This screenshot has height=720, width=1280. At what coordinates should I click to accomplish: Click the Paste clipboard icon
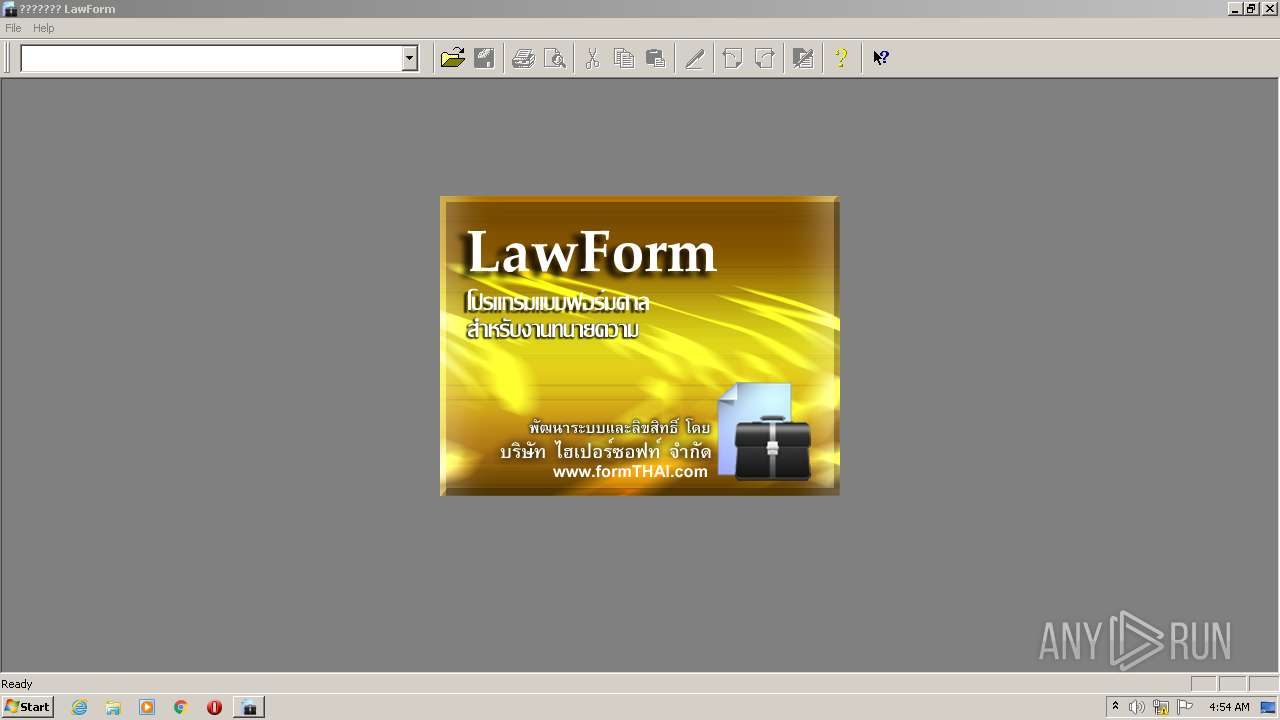[656, 58]
